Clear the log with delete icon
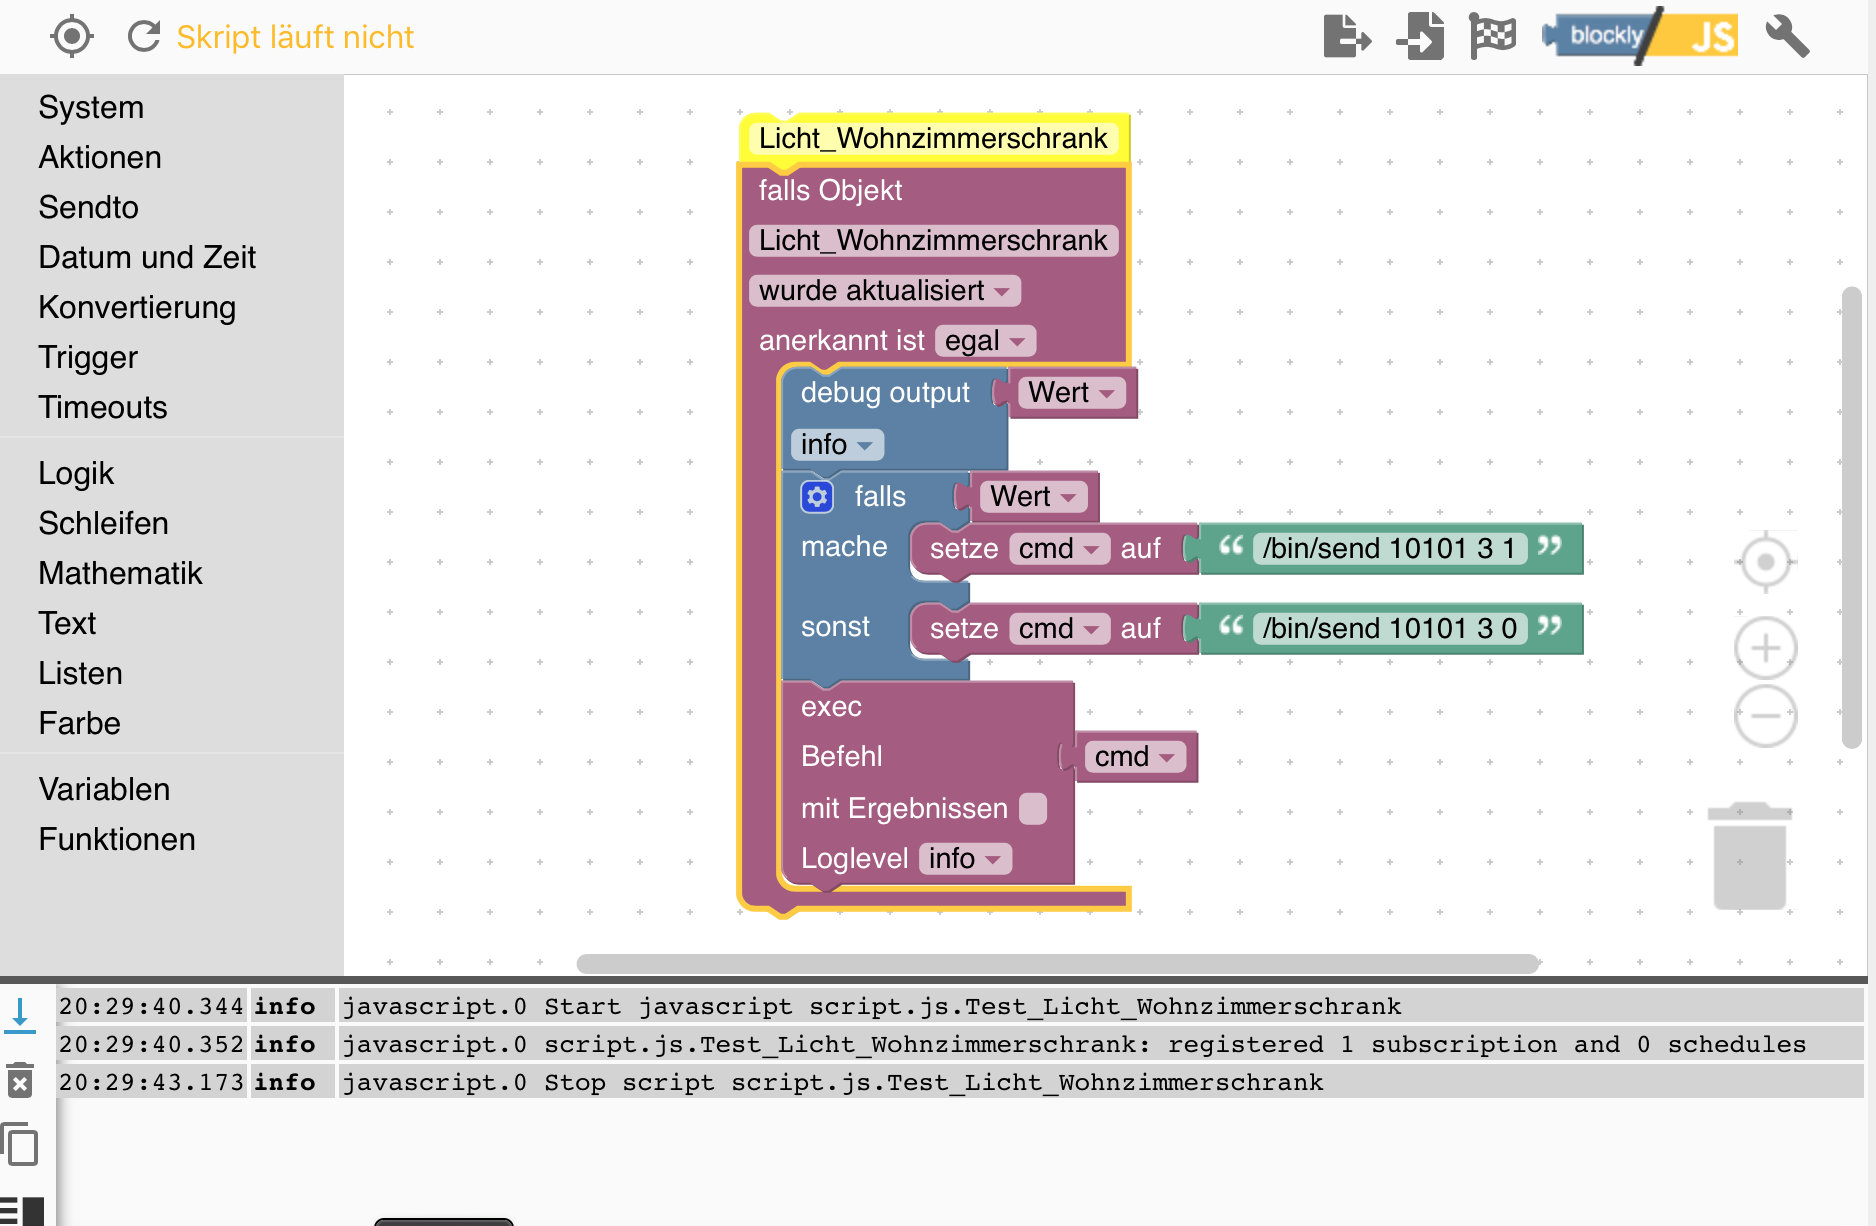Screen dimensions: 1876x1226 (x=20, y=1080)
